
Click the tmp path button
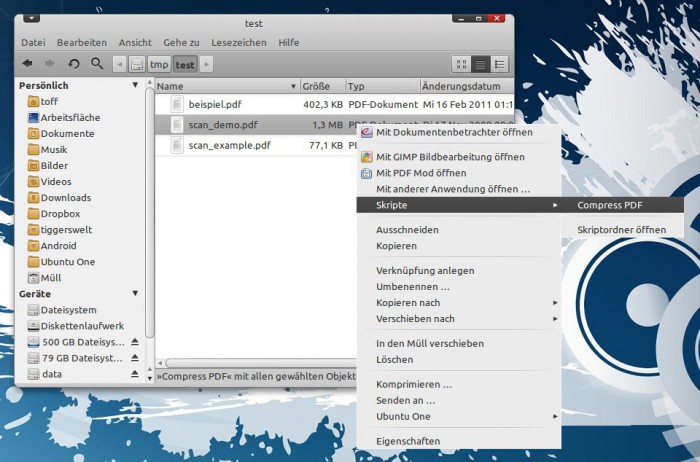(159, 64)
